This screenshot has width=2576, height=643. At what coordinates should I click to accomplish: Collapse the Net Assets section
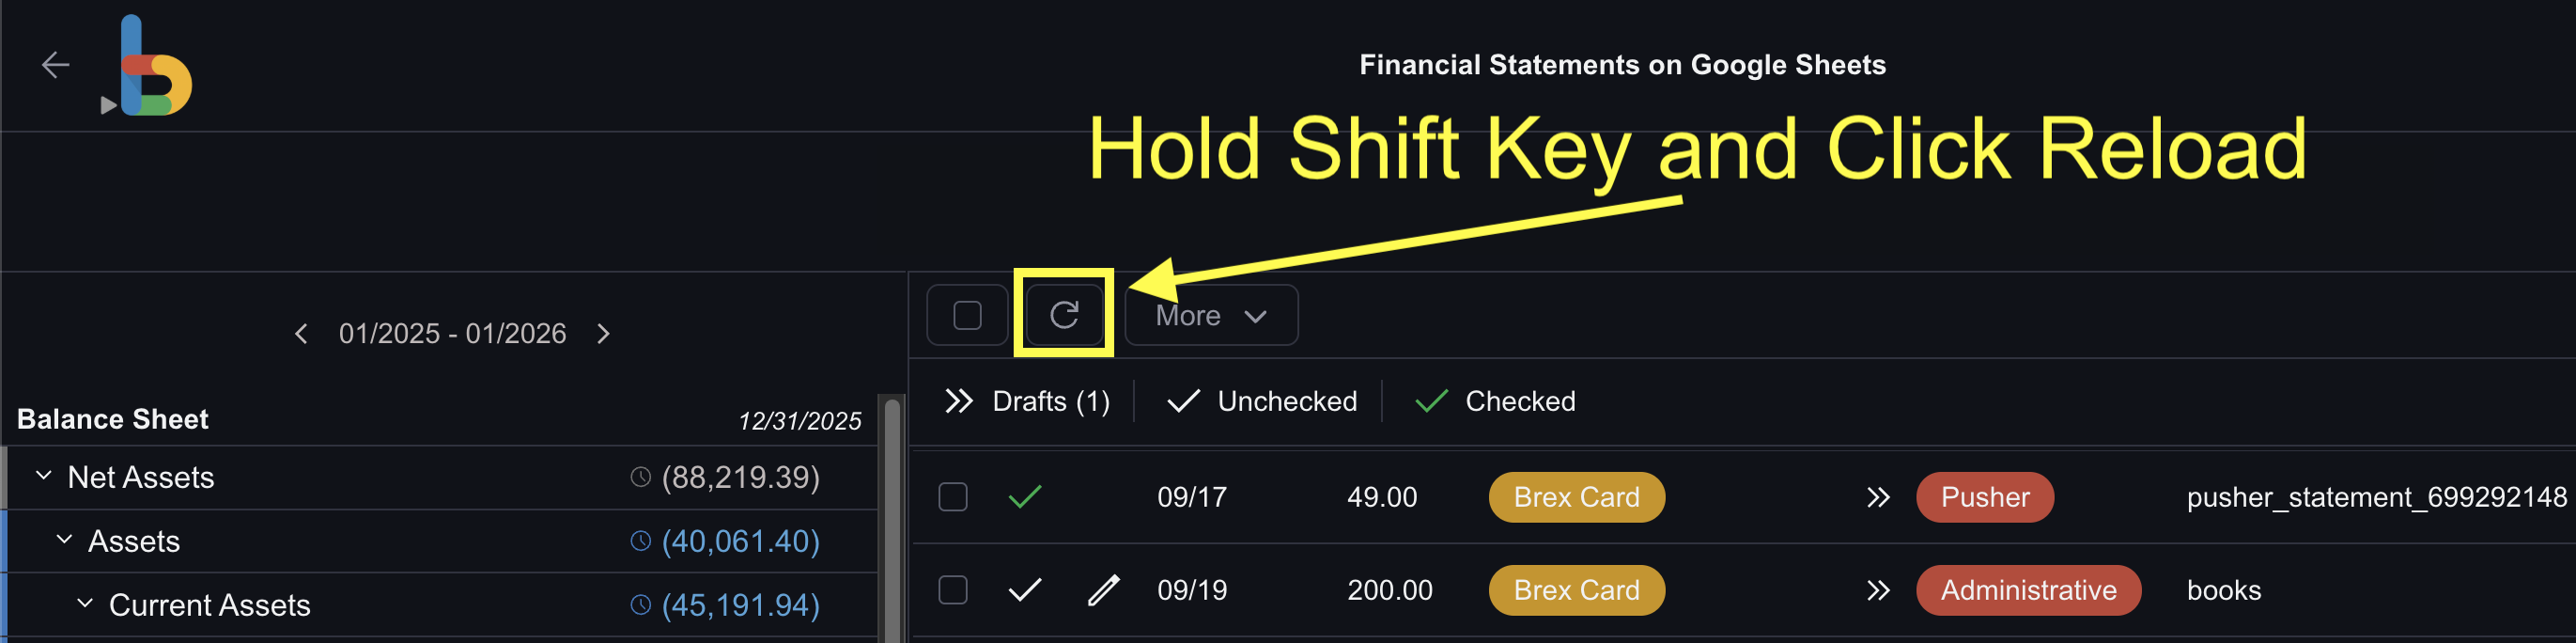point(43,476)
